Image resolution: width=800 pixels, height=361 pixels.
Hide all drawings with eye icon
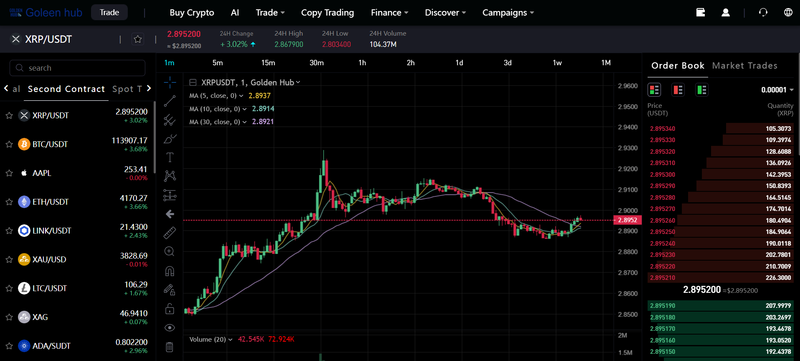pos(170,328)
